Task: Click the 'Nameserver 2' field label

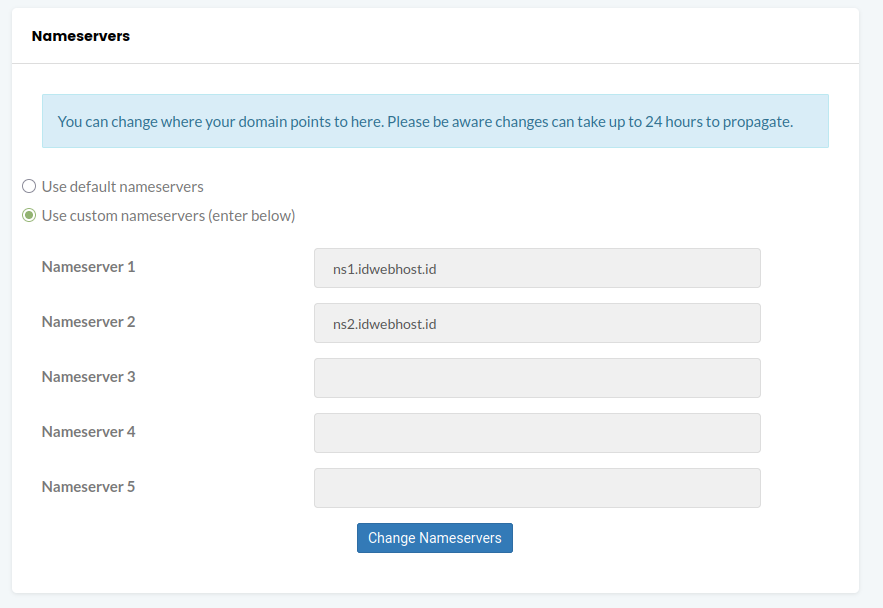Action: point(88,322)
